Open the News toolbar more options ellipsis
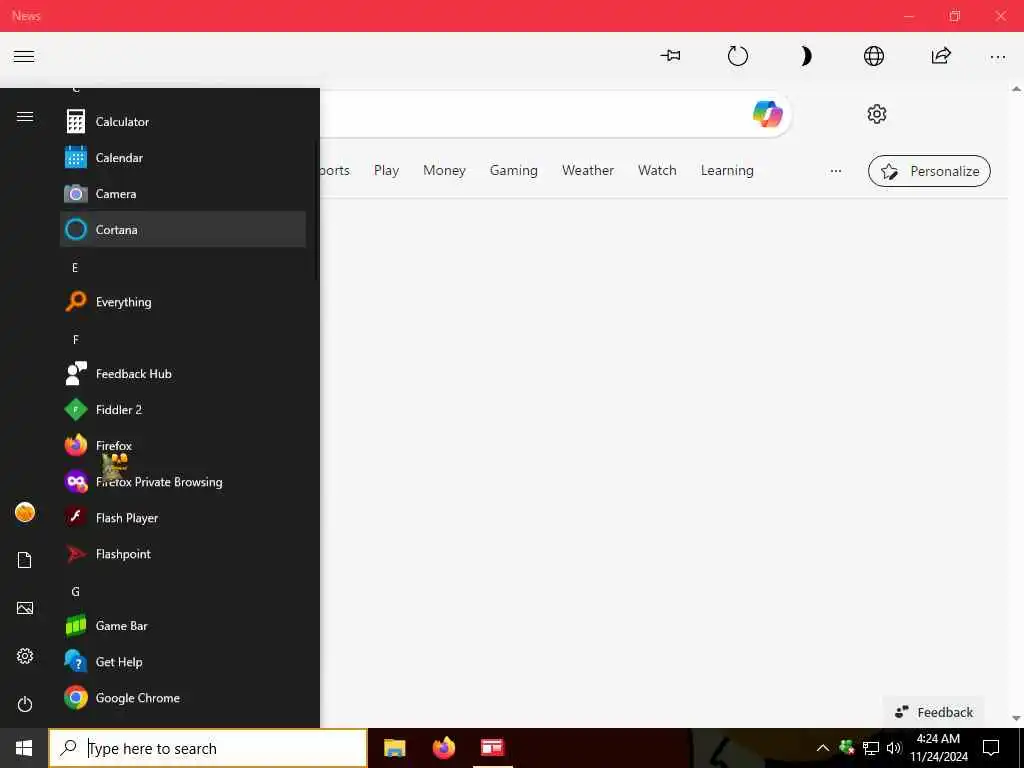 pyautogui.click(x=998, y=57)
